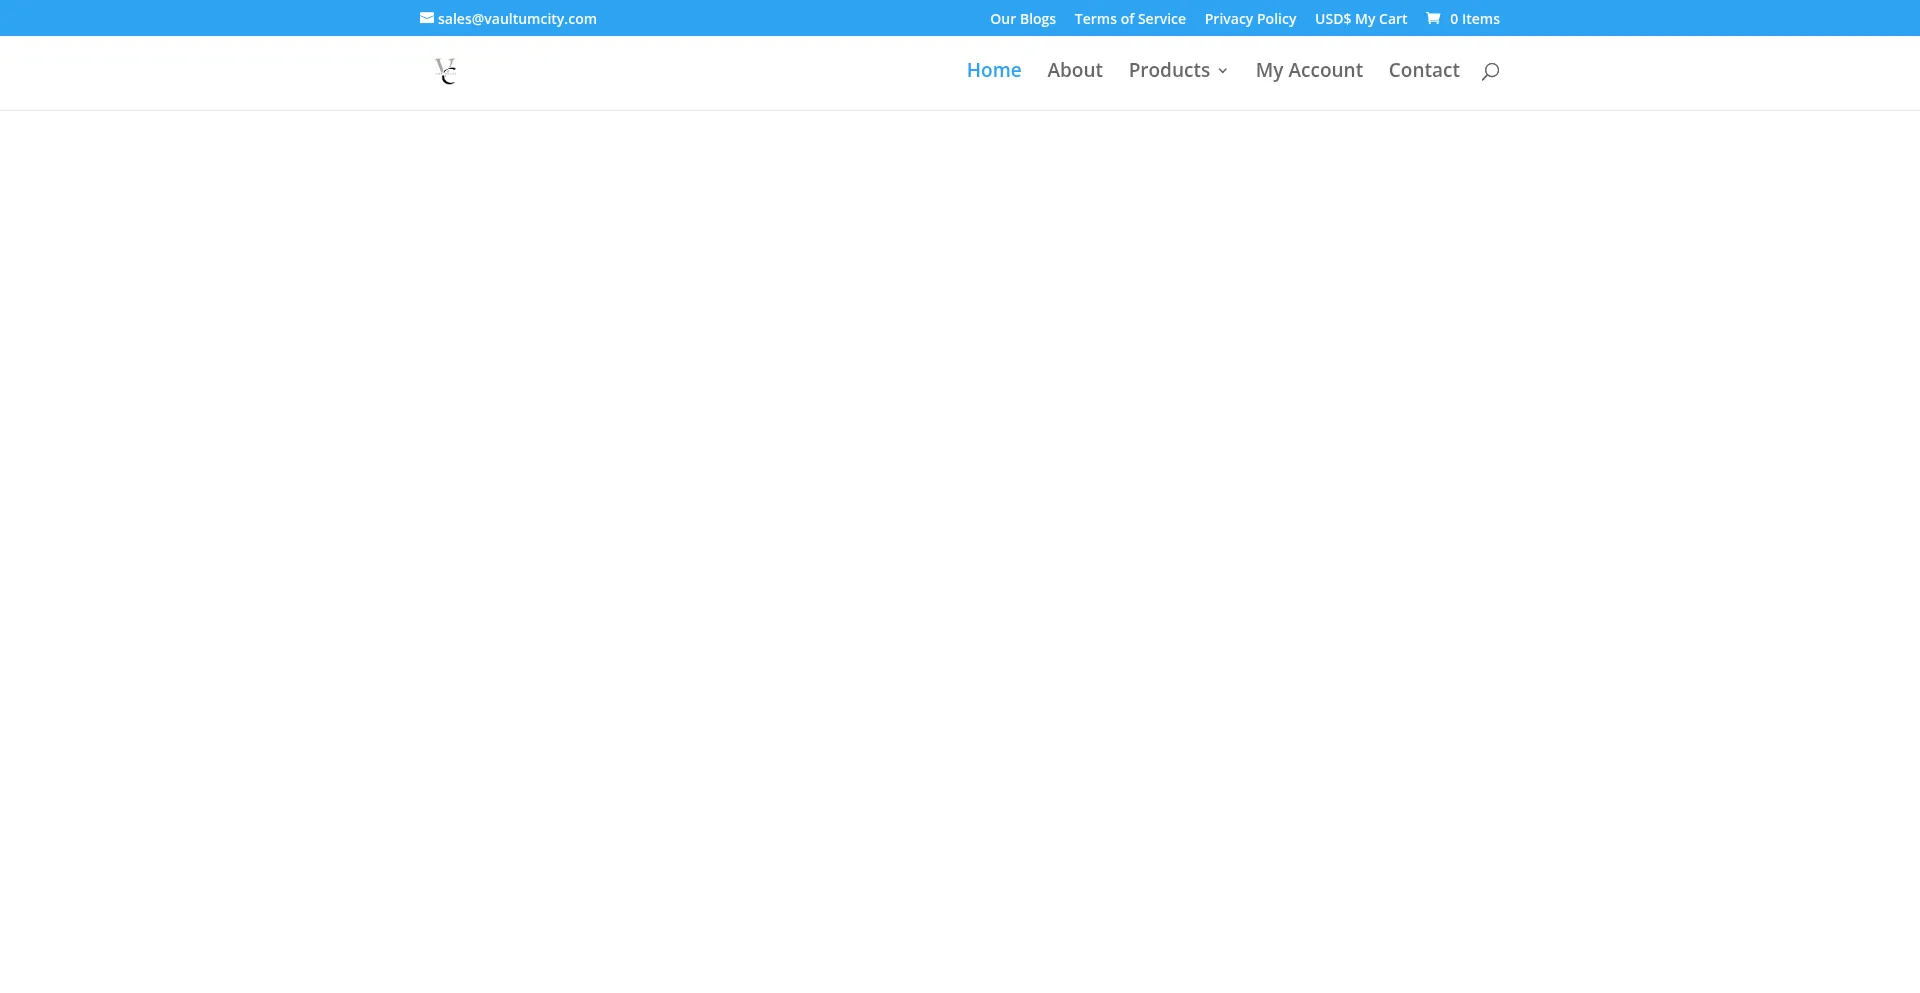Open the Privacy Policy link

click(x=1249, y=19)
